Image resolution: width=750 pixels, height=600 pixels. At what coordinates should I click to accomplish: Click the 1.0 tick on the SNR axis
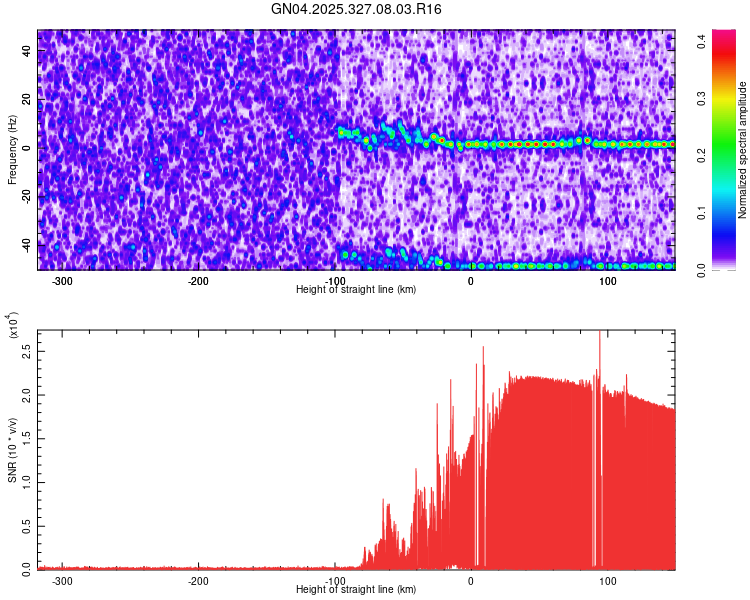[x=26, y=482]
